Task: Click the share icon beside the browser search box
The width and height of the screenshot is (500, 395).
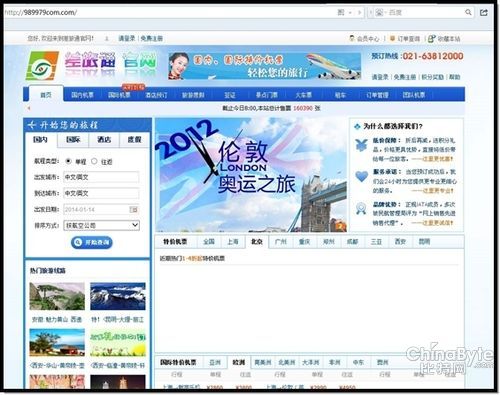Action: point(484,12)
